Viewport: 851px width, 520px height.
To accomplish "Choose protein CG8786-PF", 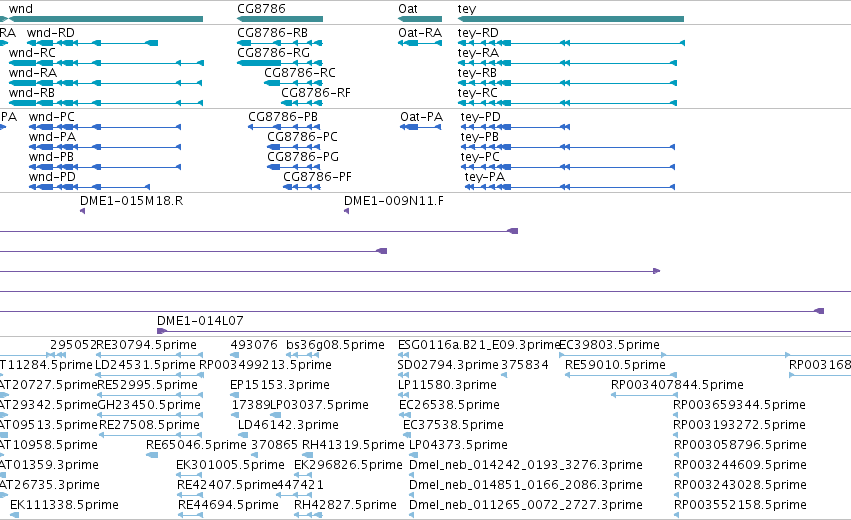I will click(317, 177).
